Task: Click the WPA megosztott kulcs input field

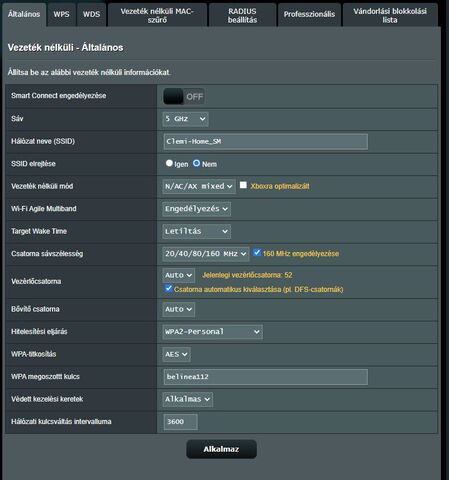Action: coord(266,377)
